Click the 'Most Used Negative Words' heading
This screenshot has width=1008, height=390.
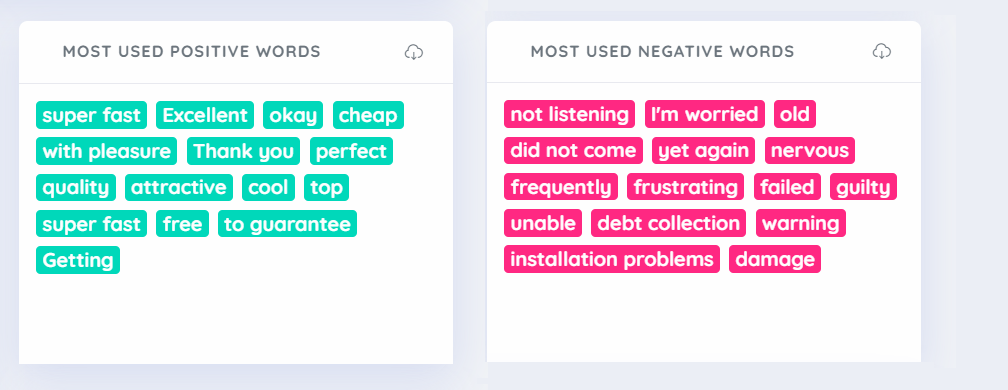coord(662,51)
